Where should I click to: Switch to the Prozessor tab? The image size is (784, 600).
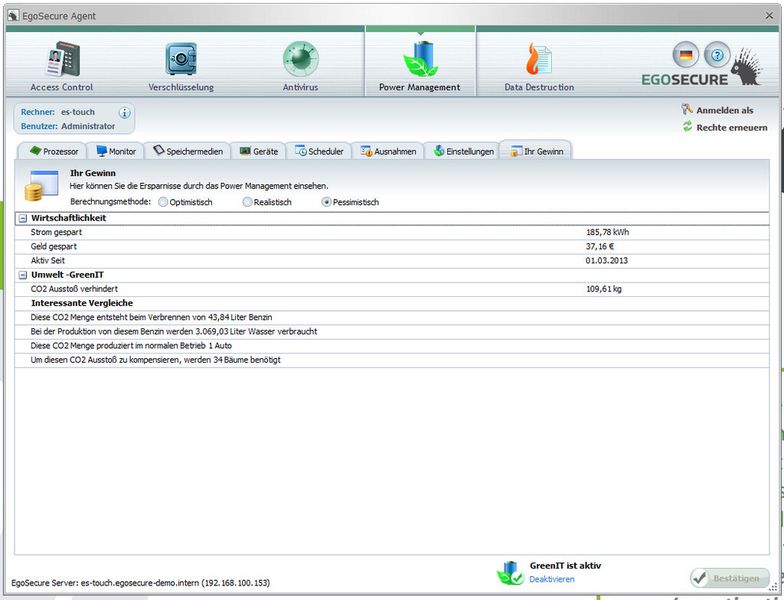[x=54, y=151]
